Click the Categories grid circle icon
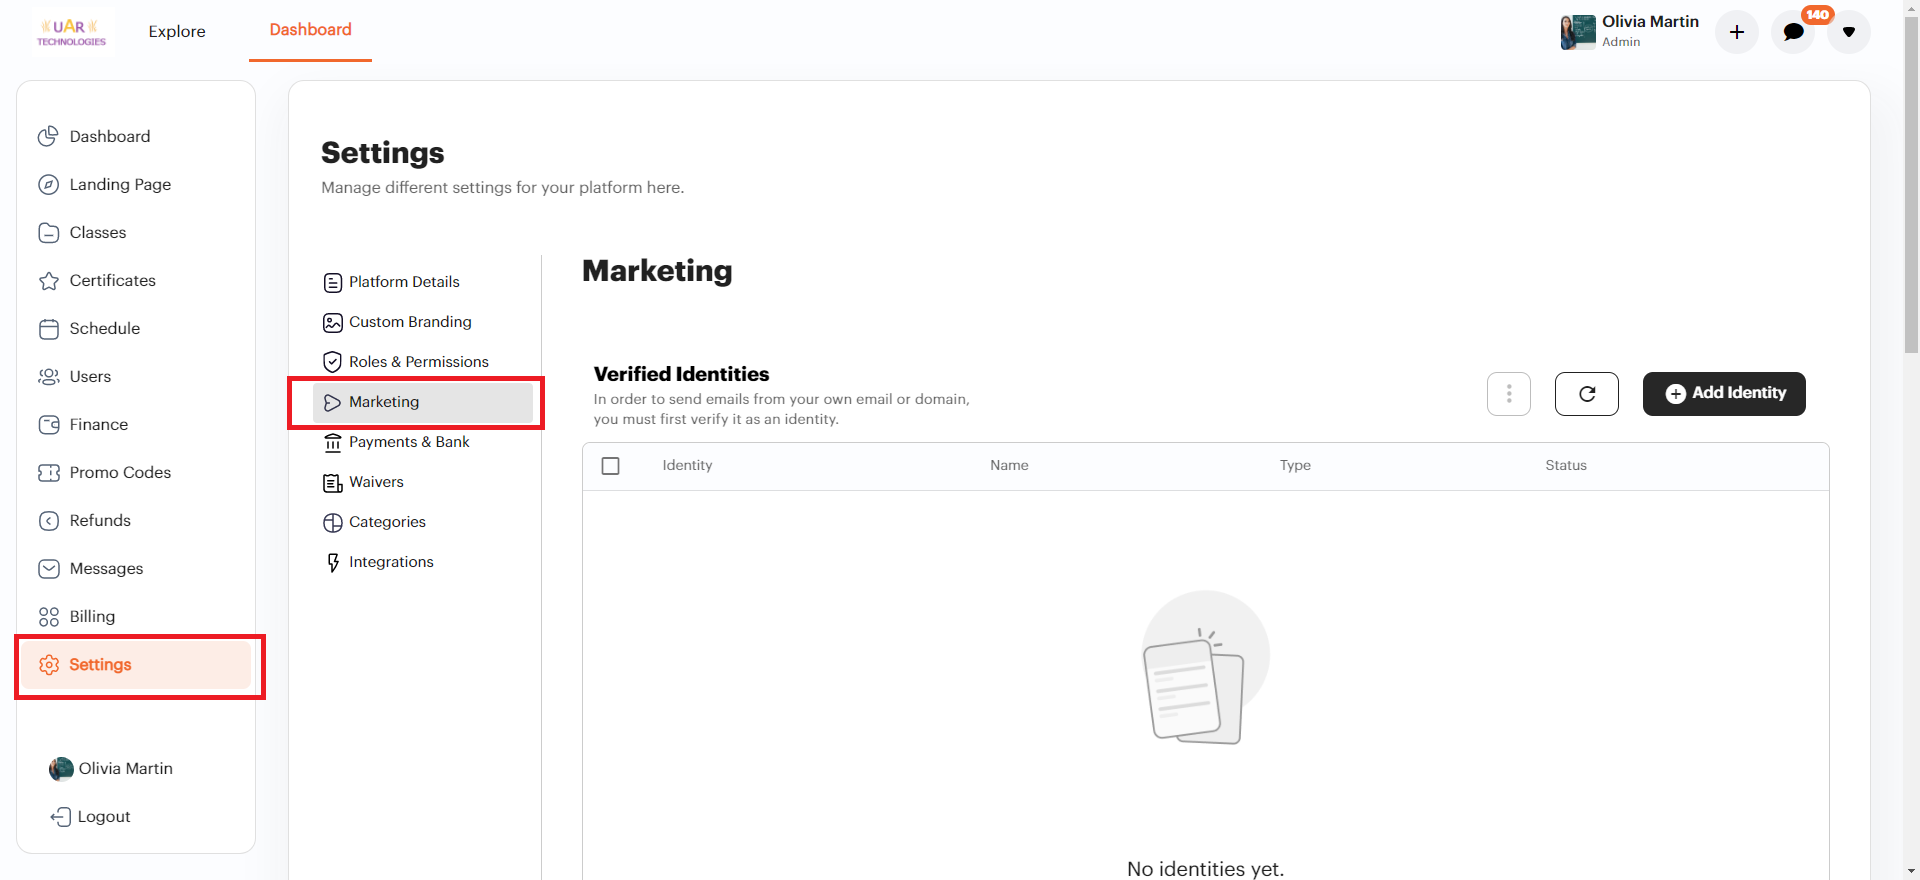 click(x=333, y=522)
